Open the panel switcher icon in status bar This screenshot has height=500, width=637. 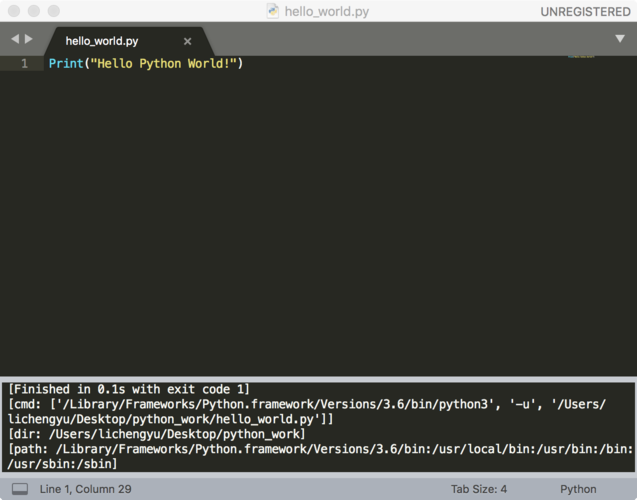[x=20, y=489]
